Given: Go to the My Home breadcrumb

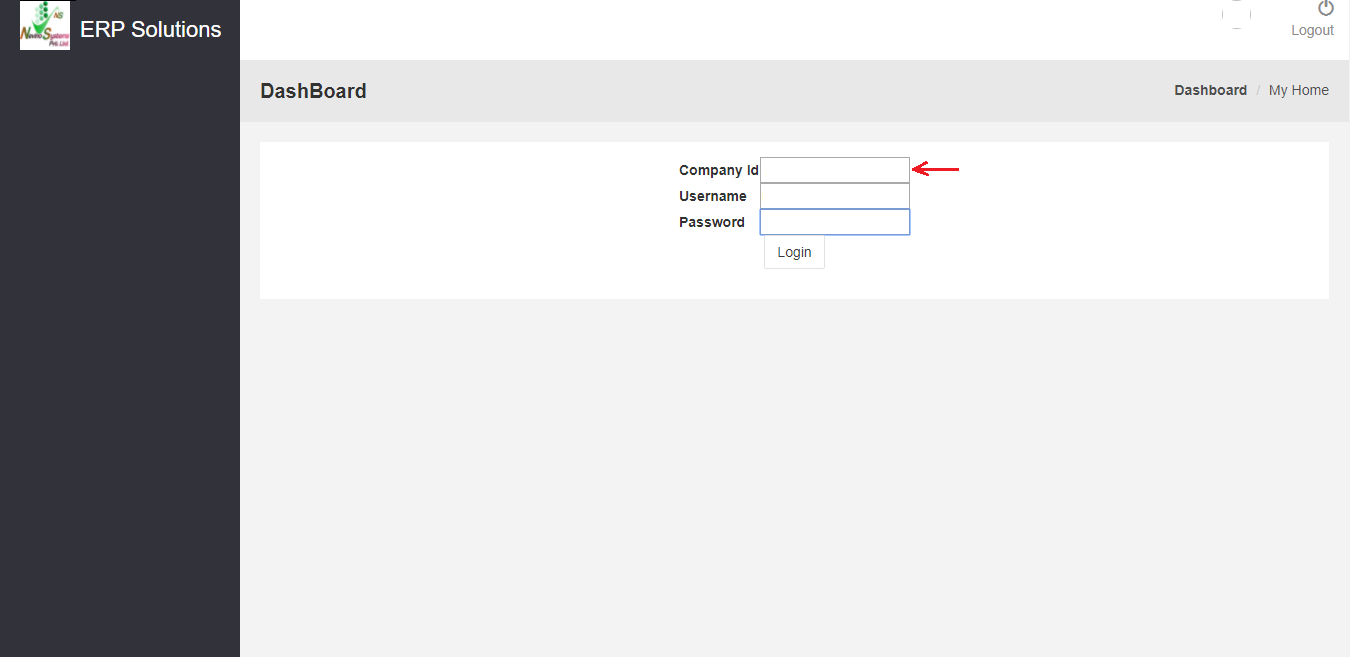Looking at the screenshot, I should point(1298,90).
